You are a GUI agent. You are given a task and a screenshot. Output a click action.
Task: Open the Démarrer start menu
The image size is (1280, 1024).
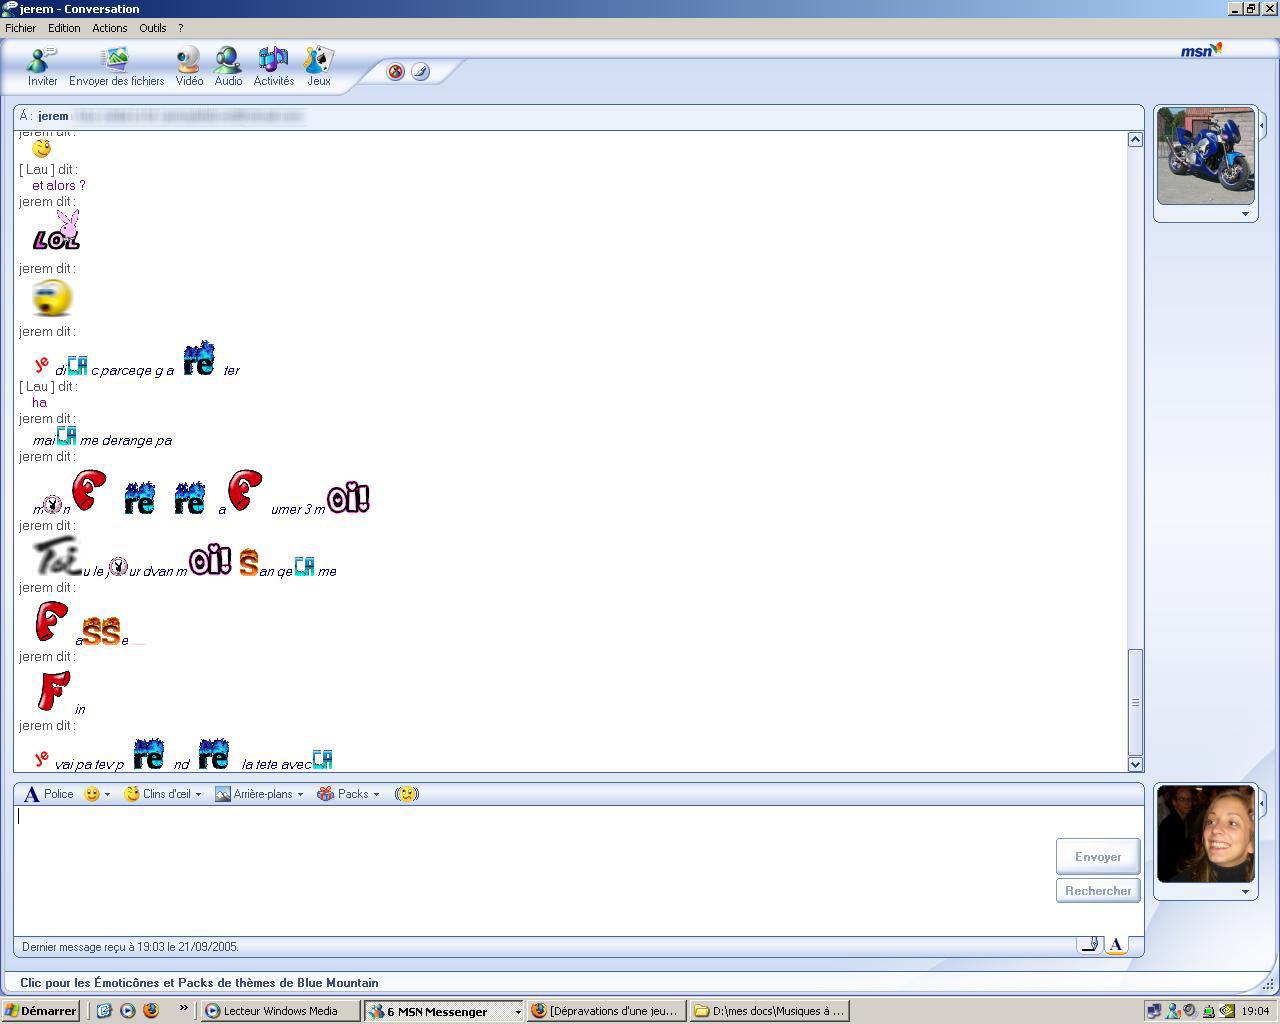coord(40,1011)
